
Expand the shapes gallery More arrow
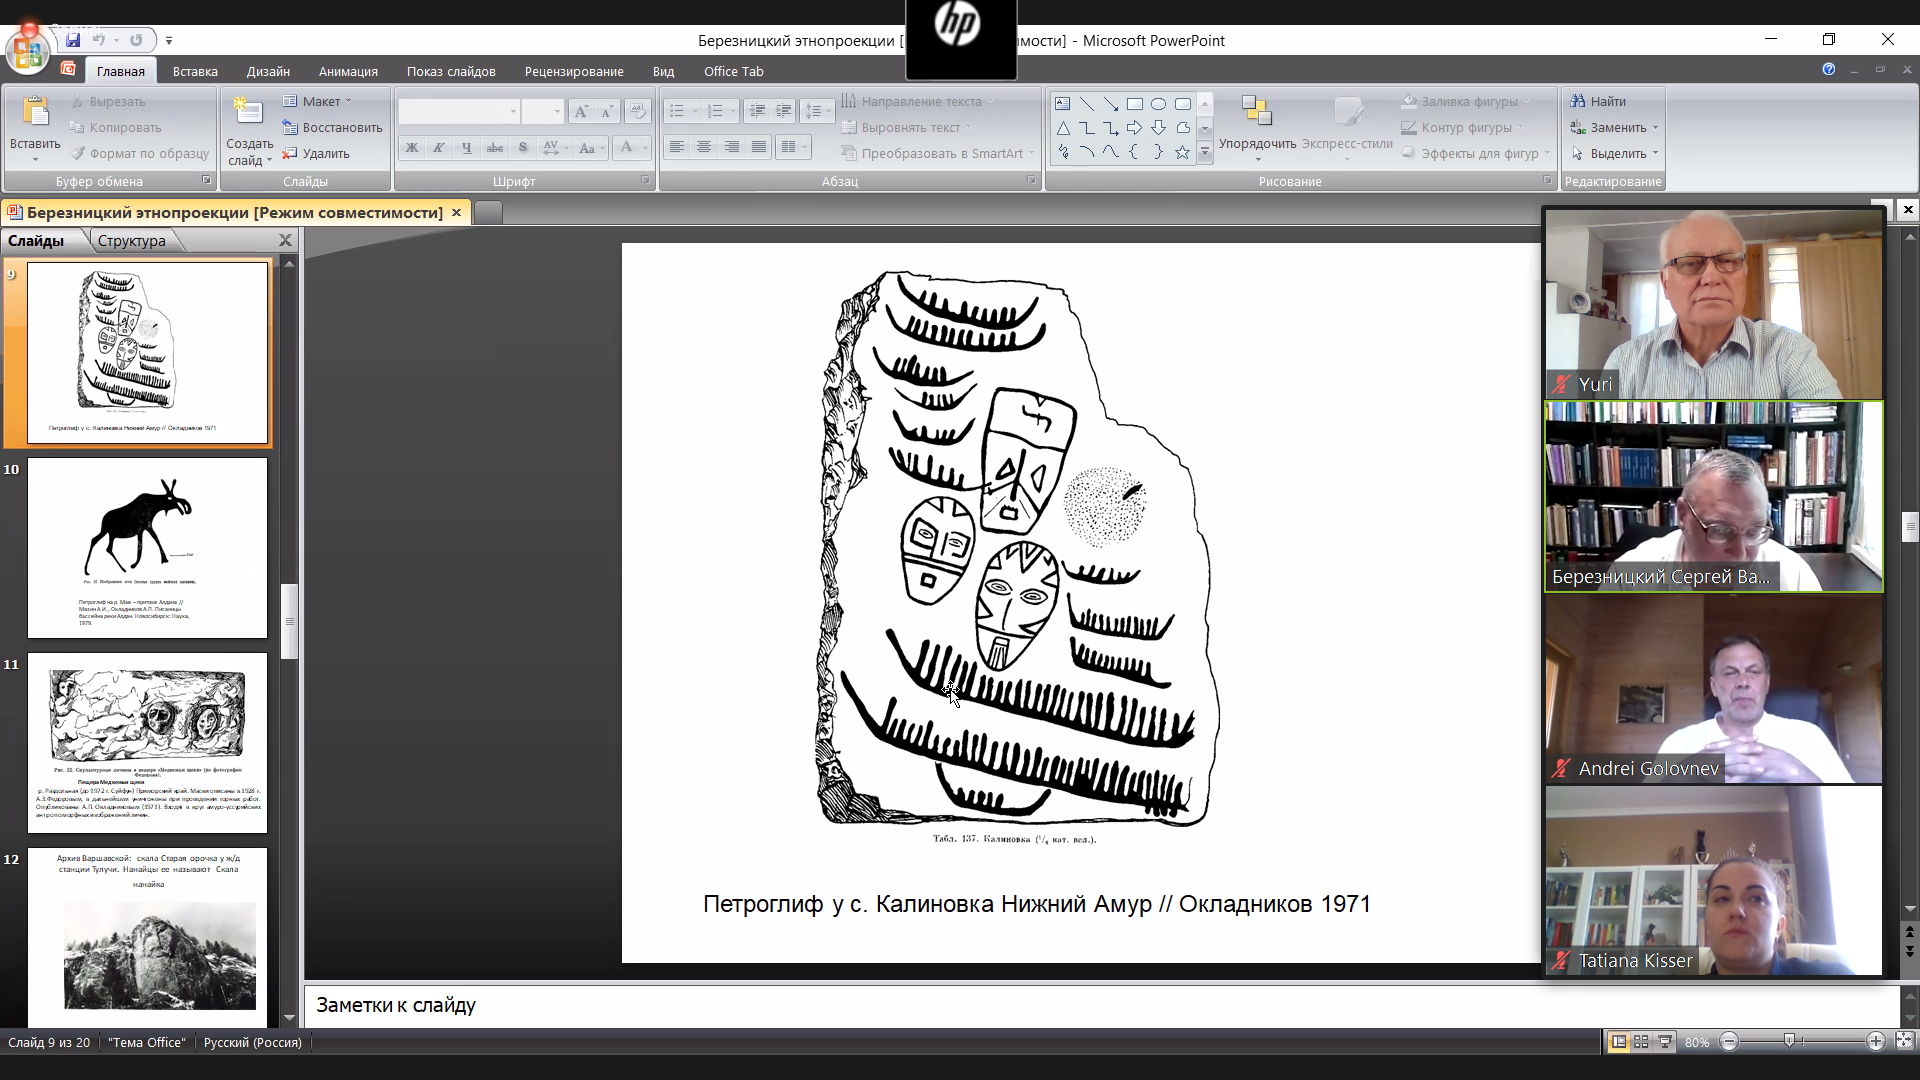click(1205, 153)
